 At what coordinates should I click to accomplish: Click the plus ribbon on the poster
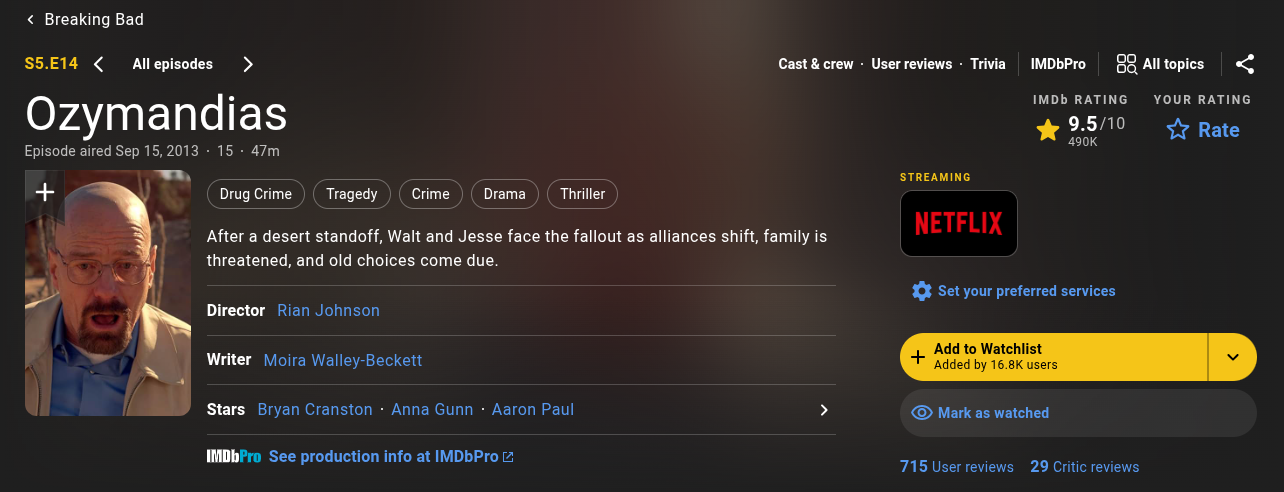[x=44, y=192]
